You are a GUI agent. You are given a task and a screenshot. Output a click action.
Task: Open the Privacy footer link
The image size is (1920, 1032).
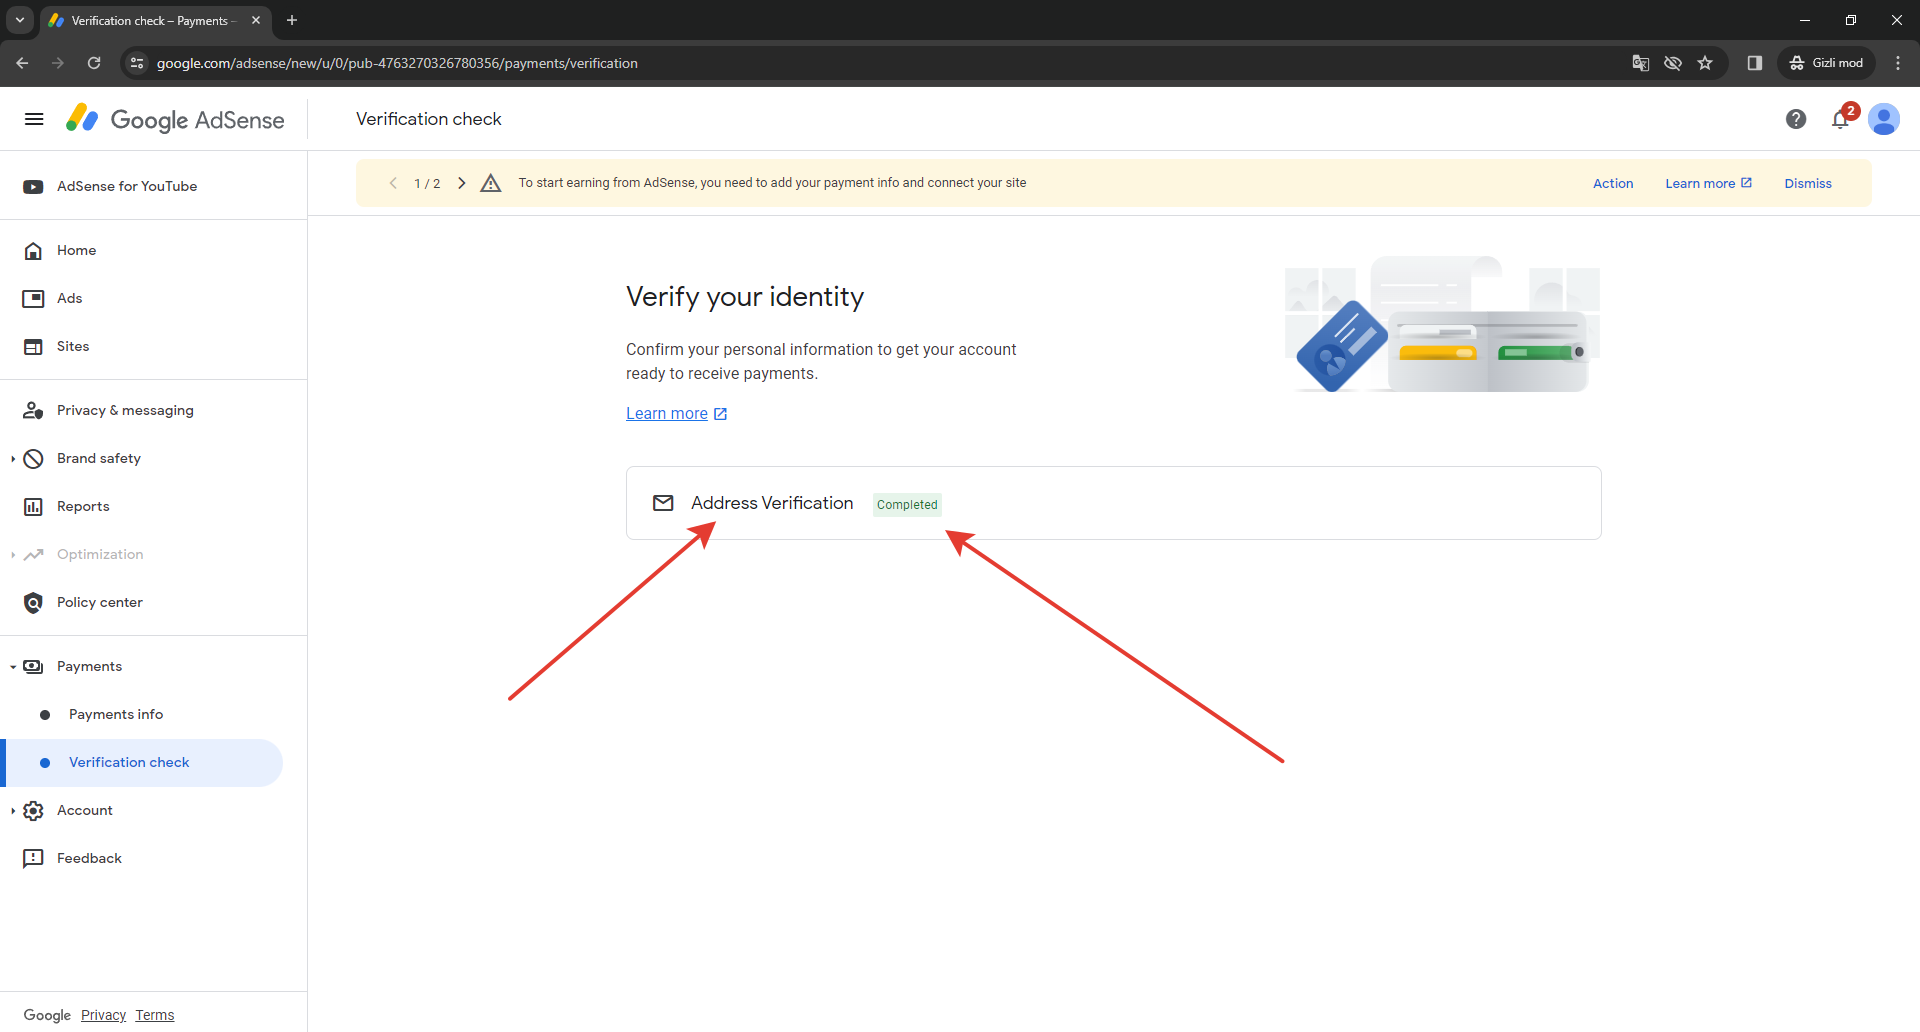(103, 1015)
